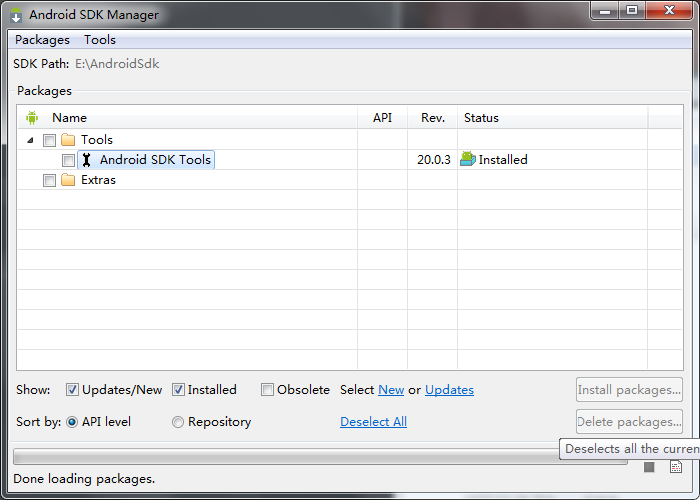Screen dimensions: 700x500
Task: Maximize the Android SDK Manager window
Action: pyautogui.click(x=632, y=11)
